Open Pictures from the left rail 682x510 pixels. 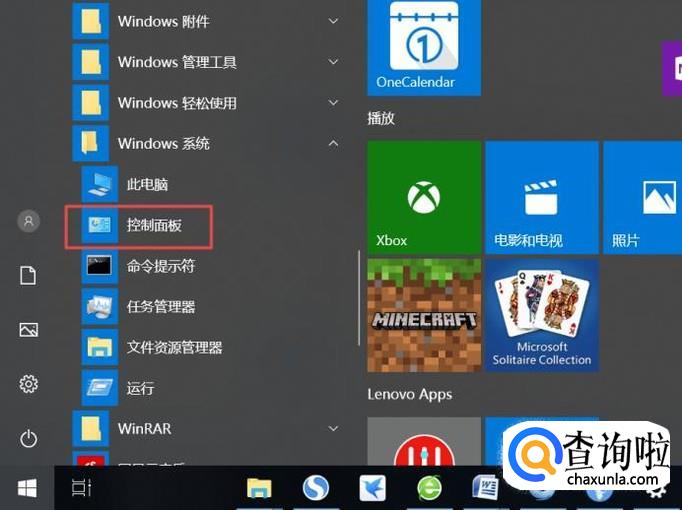click(x=29, y=330)
